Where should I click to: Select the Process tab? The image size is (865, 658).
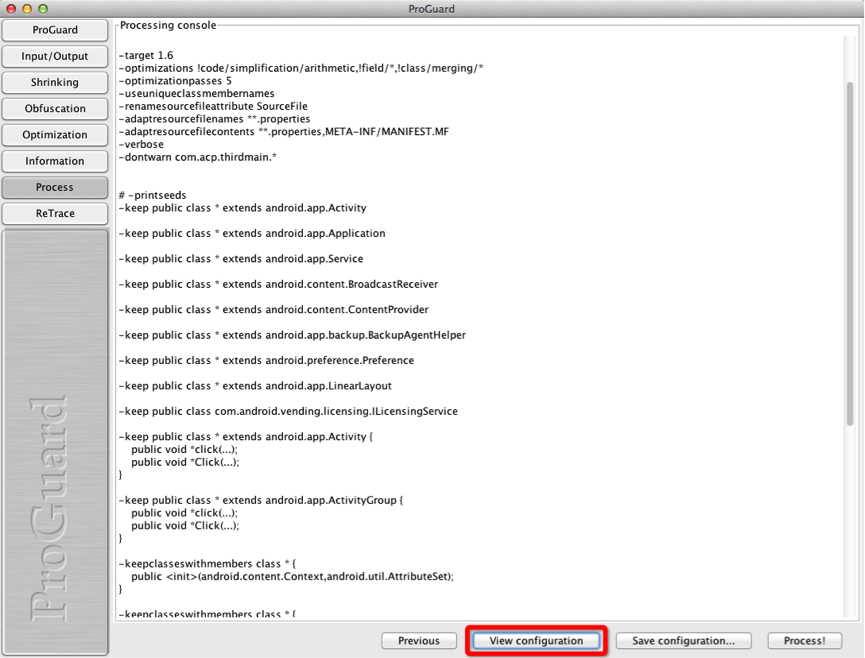[55, 187]
